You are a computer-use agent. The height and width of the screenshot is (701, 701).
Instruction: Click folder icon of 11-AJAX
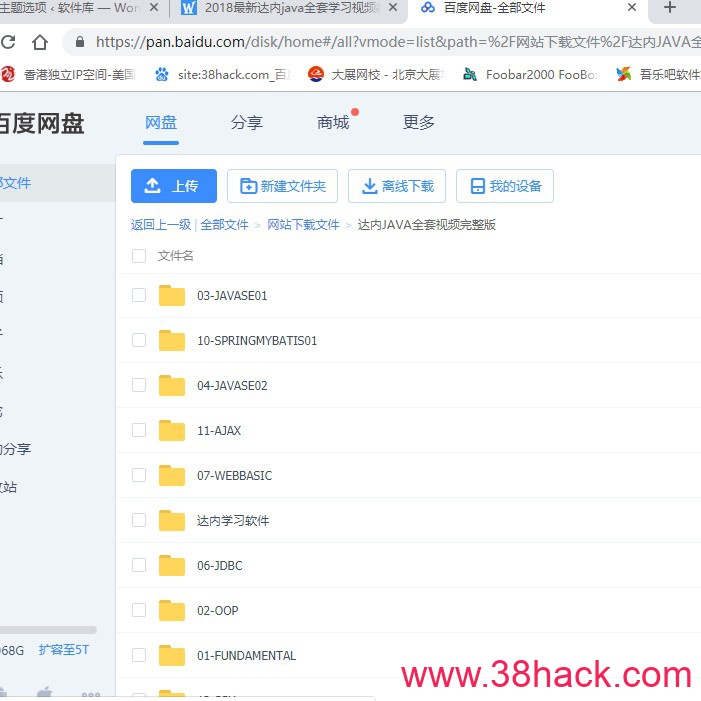[x=172, y=431]
